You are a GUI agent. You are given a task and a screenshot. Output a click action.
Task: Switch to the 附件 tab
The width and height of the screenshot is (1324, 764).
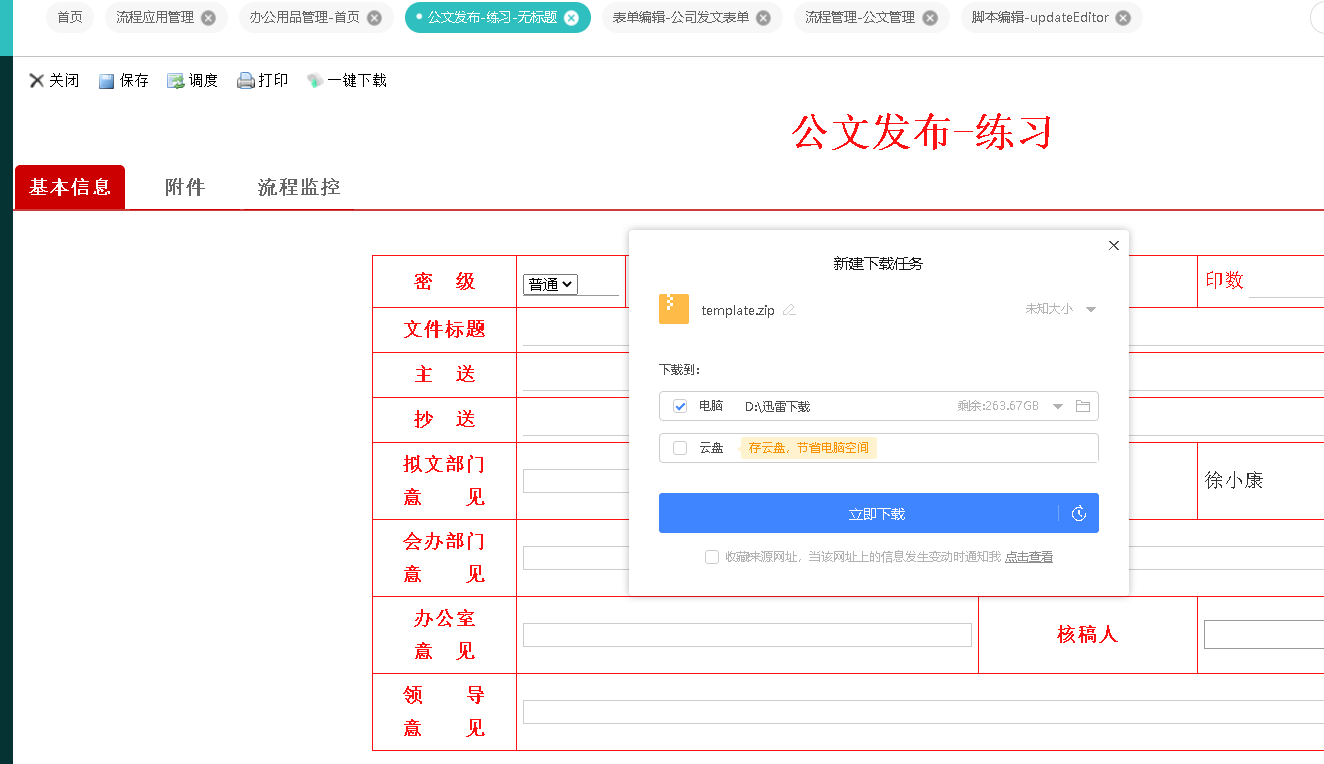185,187
